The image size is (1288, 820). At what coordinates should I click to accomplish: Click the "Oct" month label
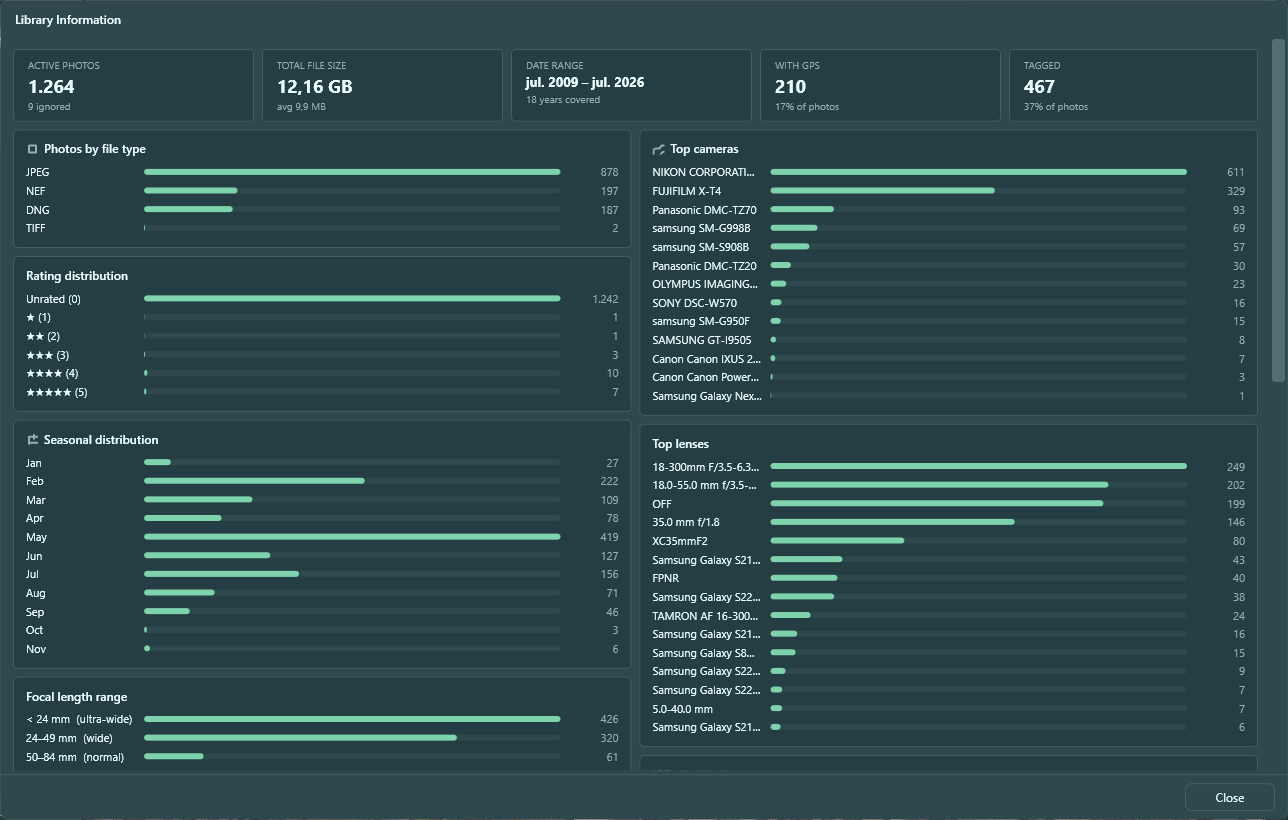click(35, 630)
